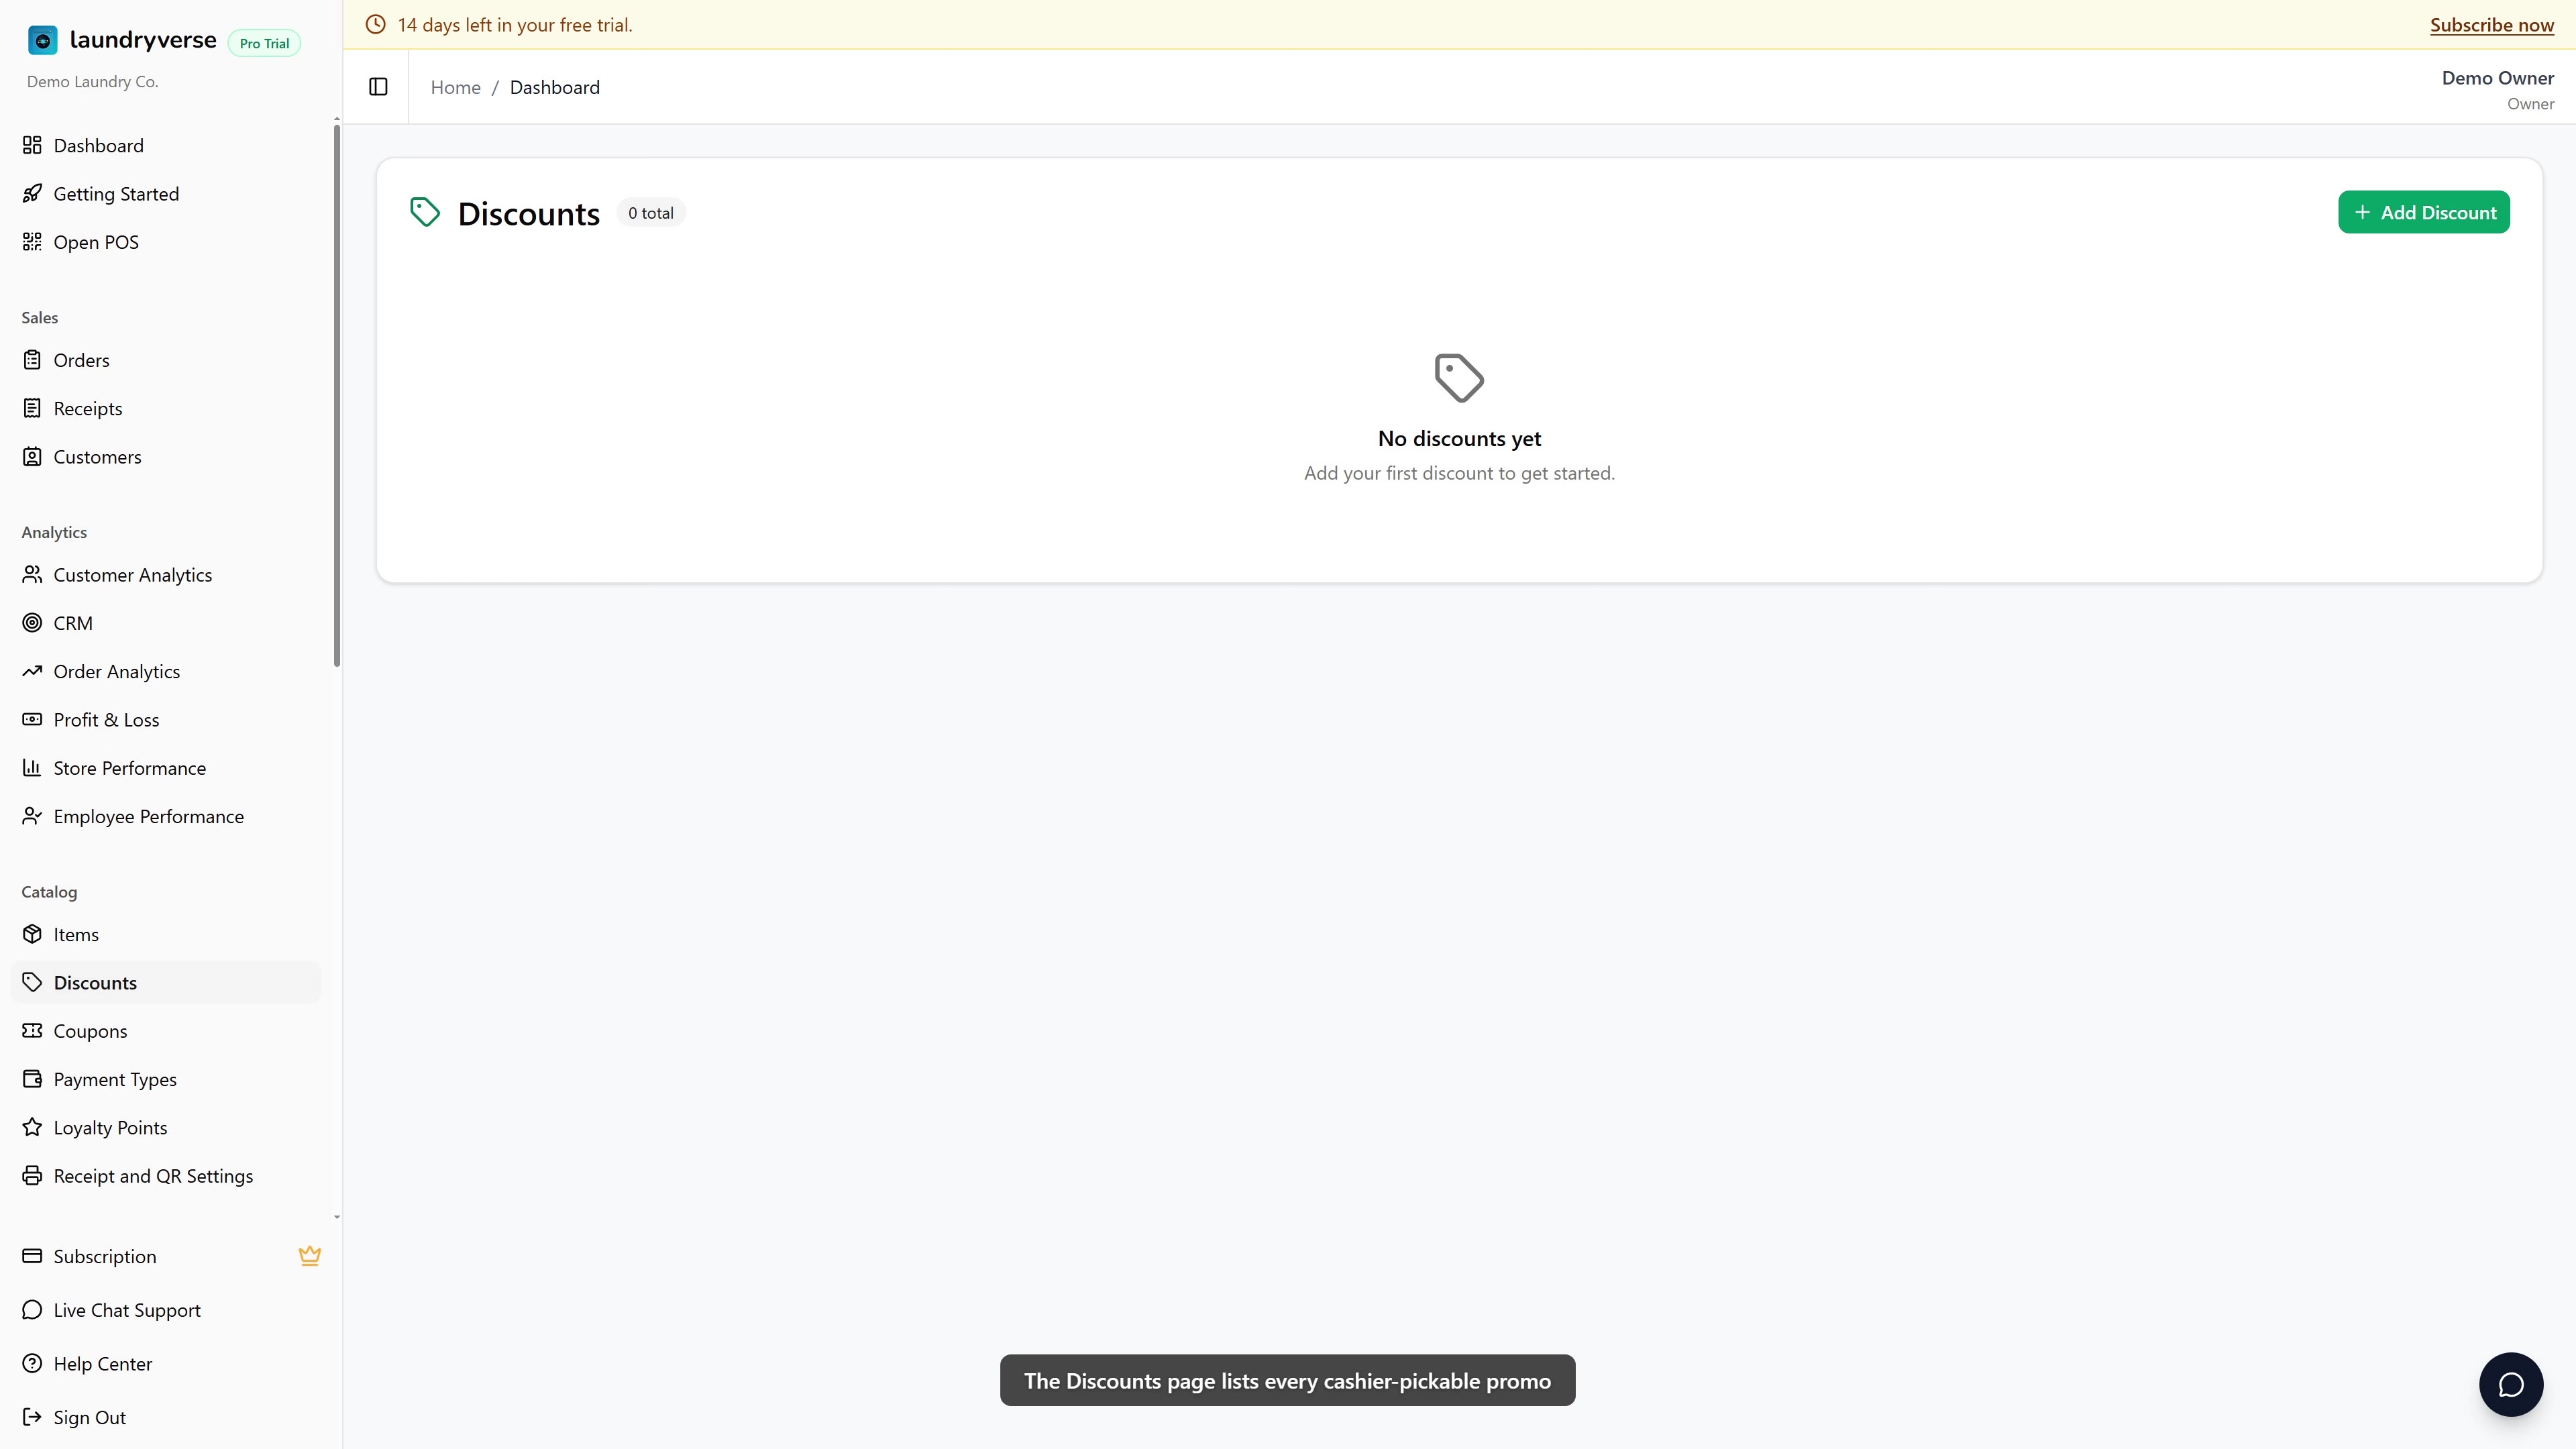2576x1449 pixels.
Task: Click the Receipts document icon
Action: coord(32,409)
